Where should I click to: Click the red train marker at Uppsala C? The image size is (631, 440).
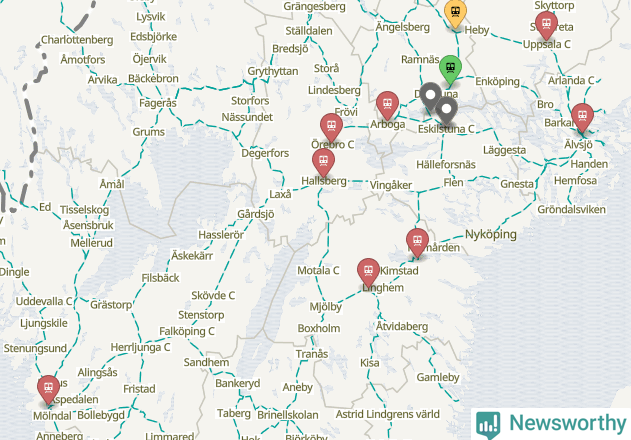[x=546, y=24]
